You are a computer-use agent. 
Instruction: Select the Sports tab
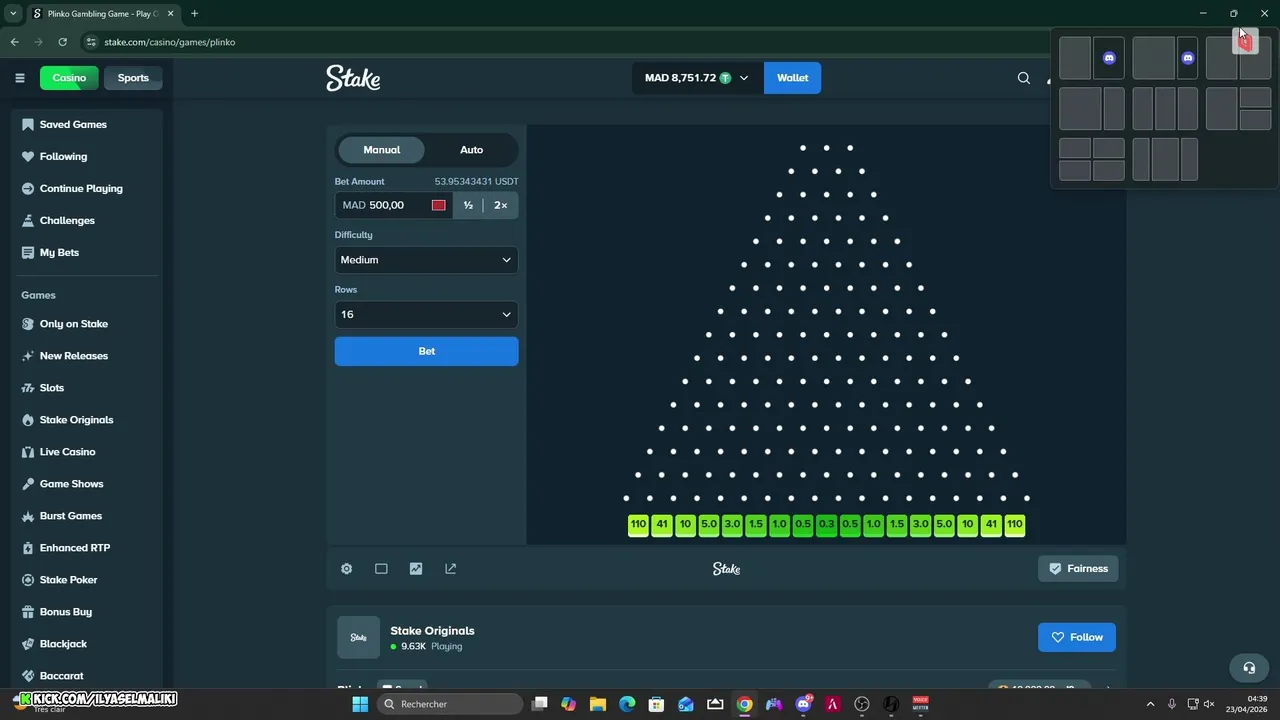point(133,78)
